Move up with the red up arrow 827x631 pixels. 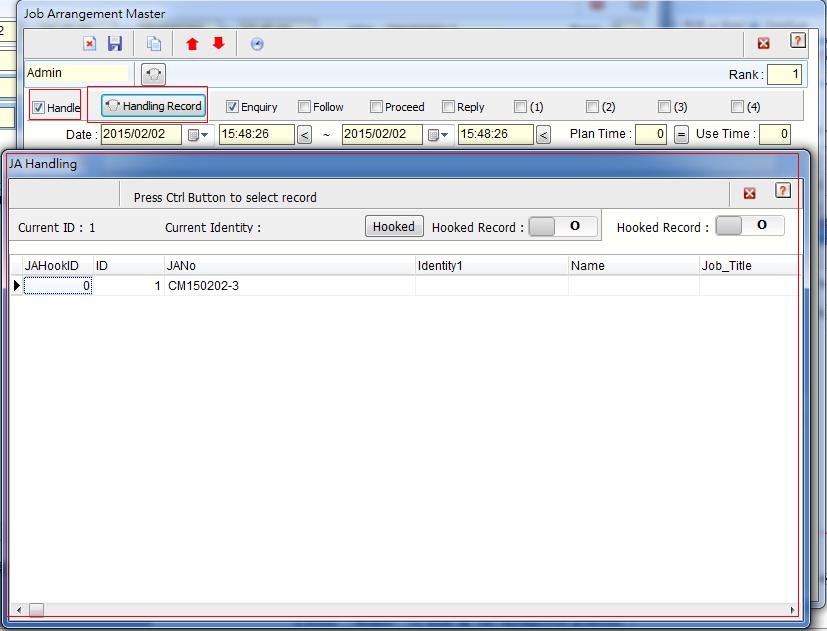[x=192, y=44]
